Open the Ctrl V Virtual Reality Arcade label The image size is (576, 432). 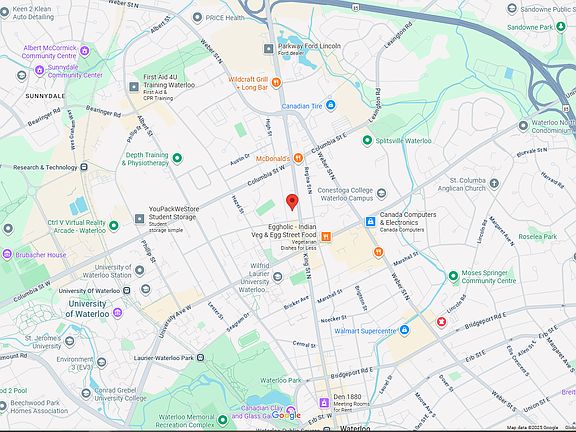[x=76, y=227]
